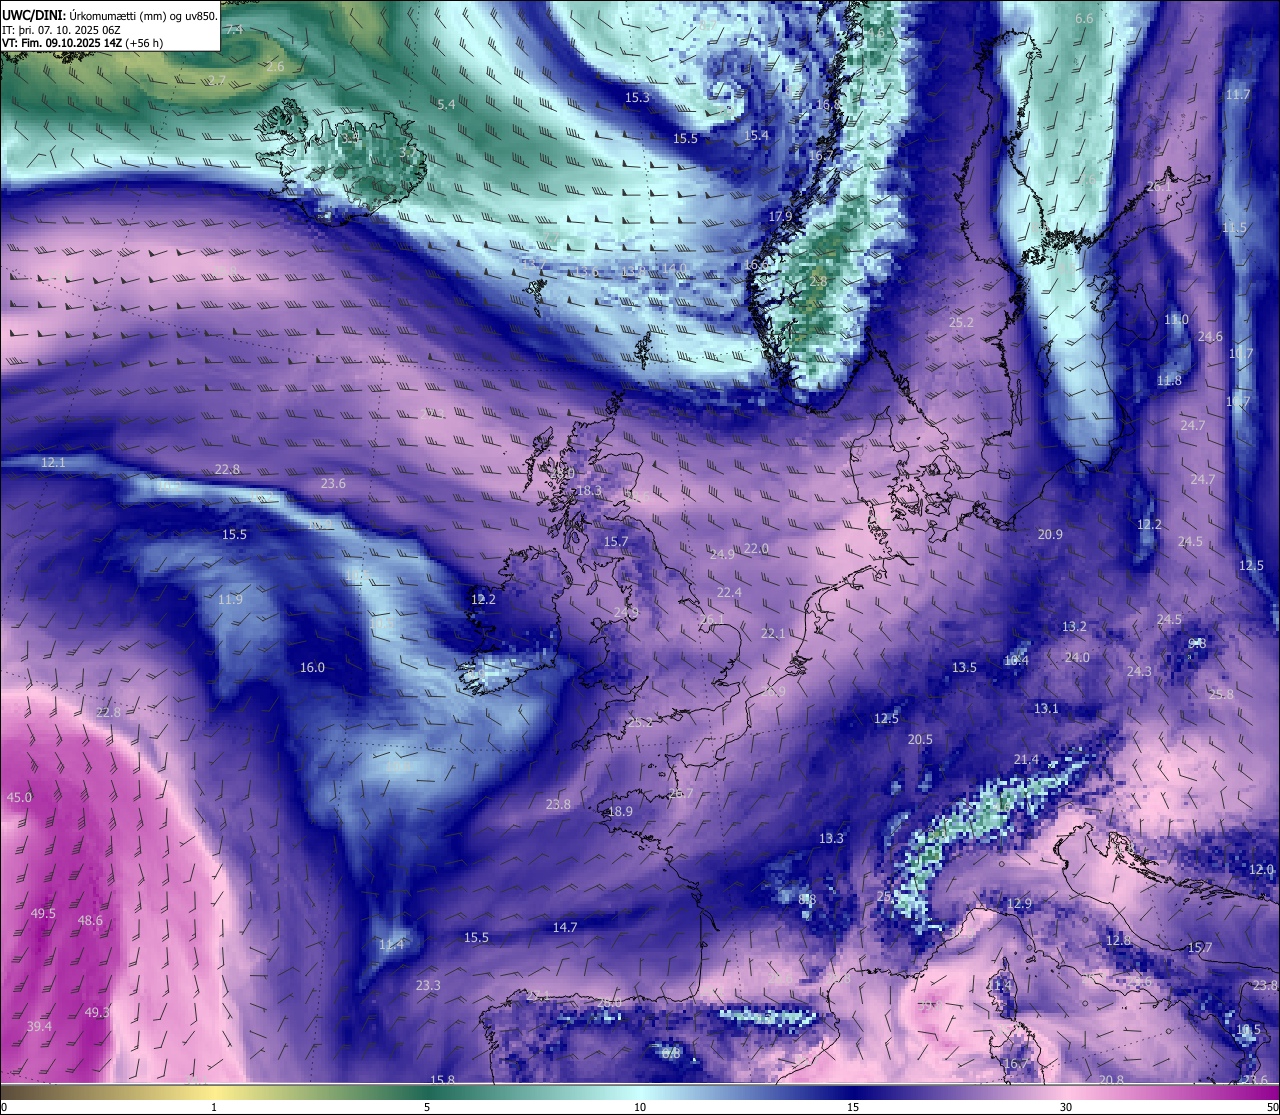Click the 13.3 value label
Screen dimensions: 1280x1115
[831, 838]
